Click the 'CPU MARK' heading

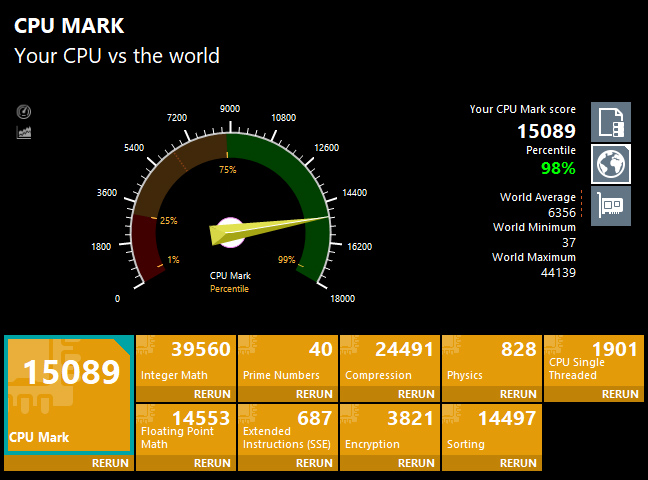click(x=69, y=26)
